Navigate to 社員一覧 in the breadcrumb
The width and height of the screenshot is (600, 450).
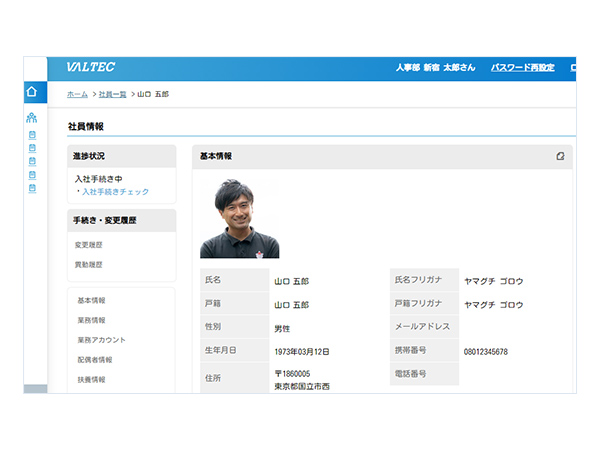(112, 94)
